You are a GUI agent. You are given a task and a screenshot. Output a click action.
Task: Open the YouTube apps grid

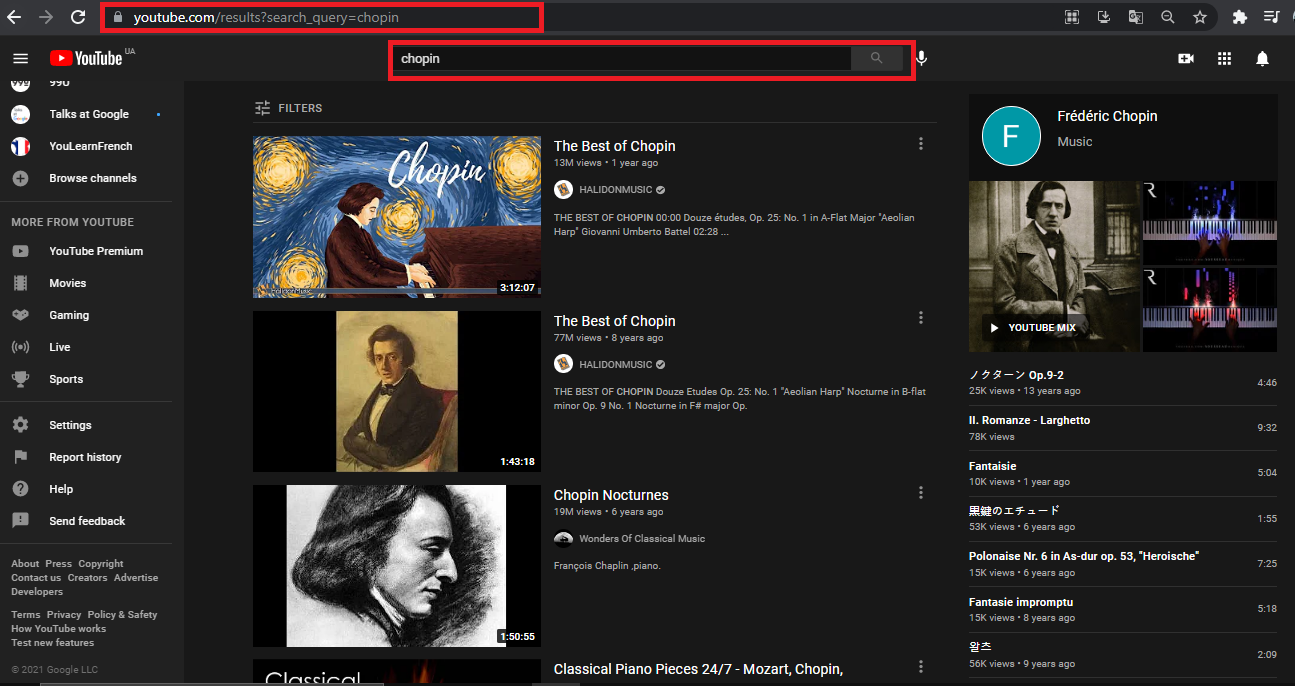click(1224, 59)
